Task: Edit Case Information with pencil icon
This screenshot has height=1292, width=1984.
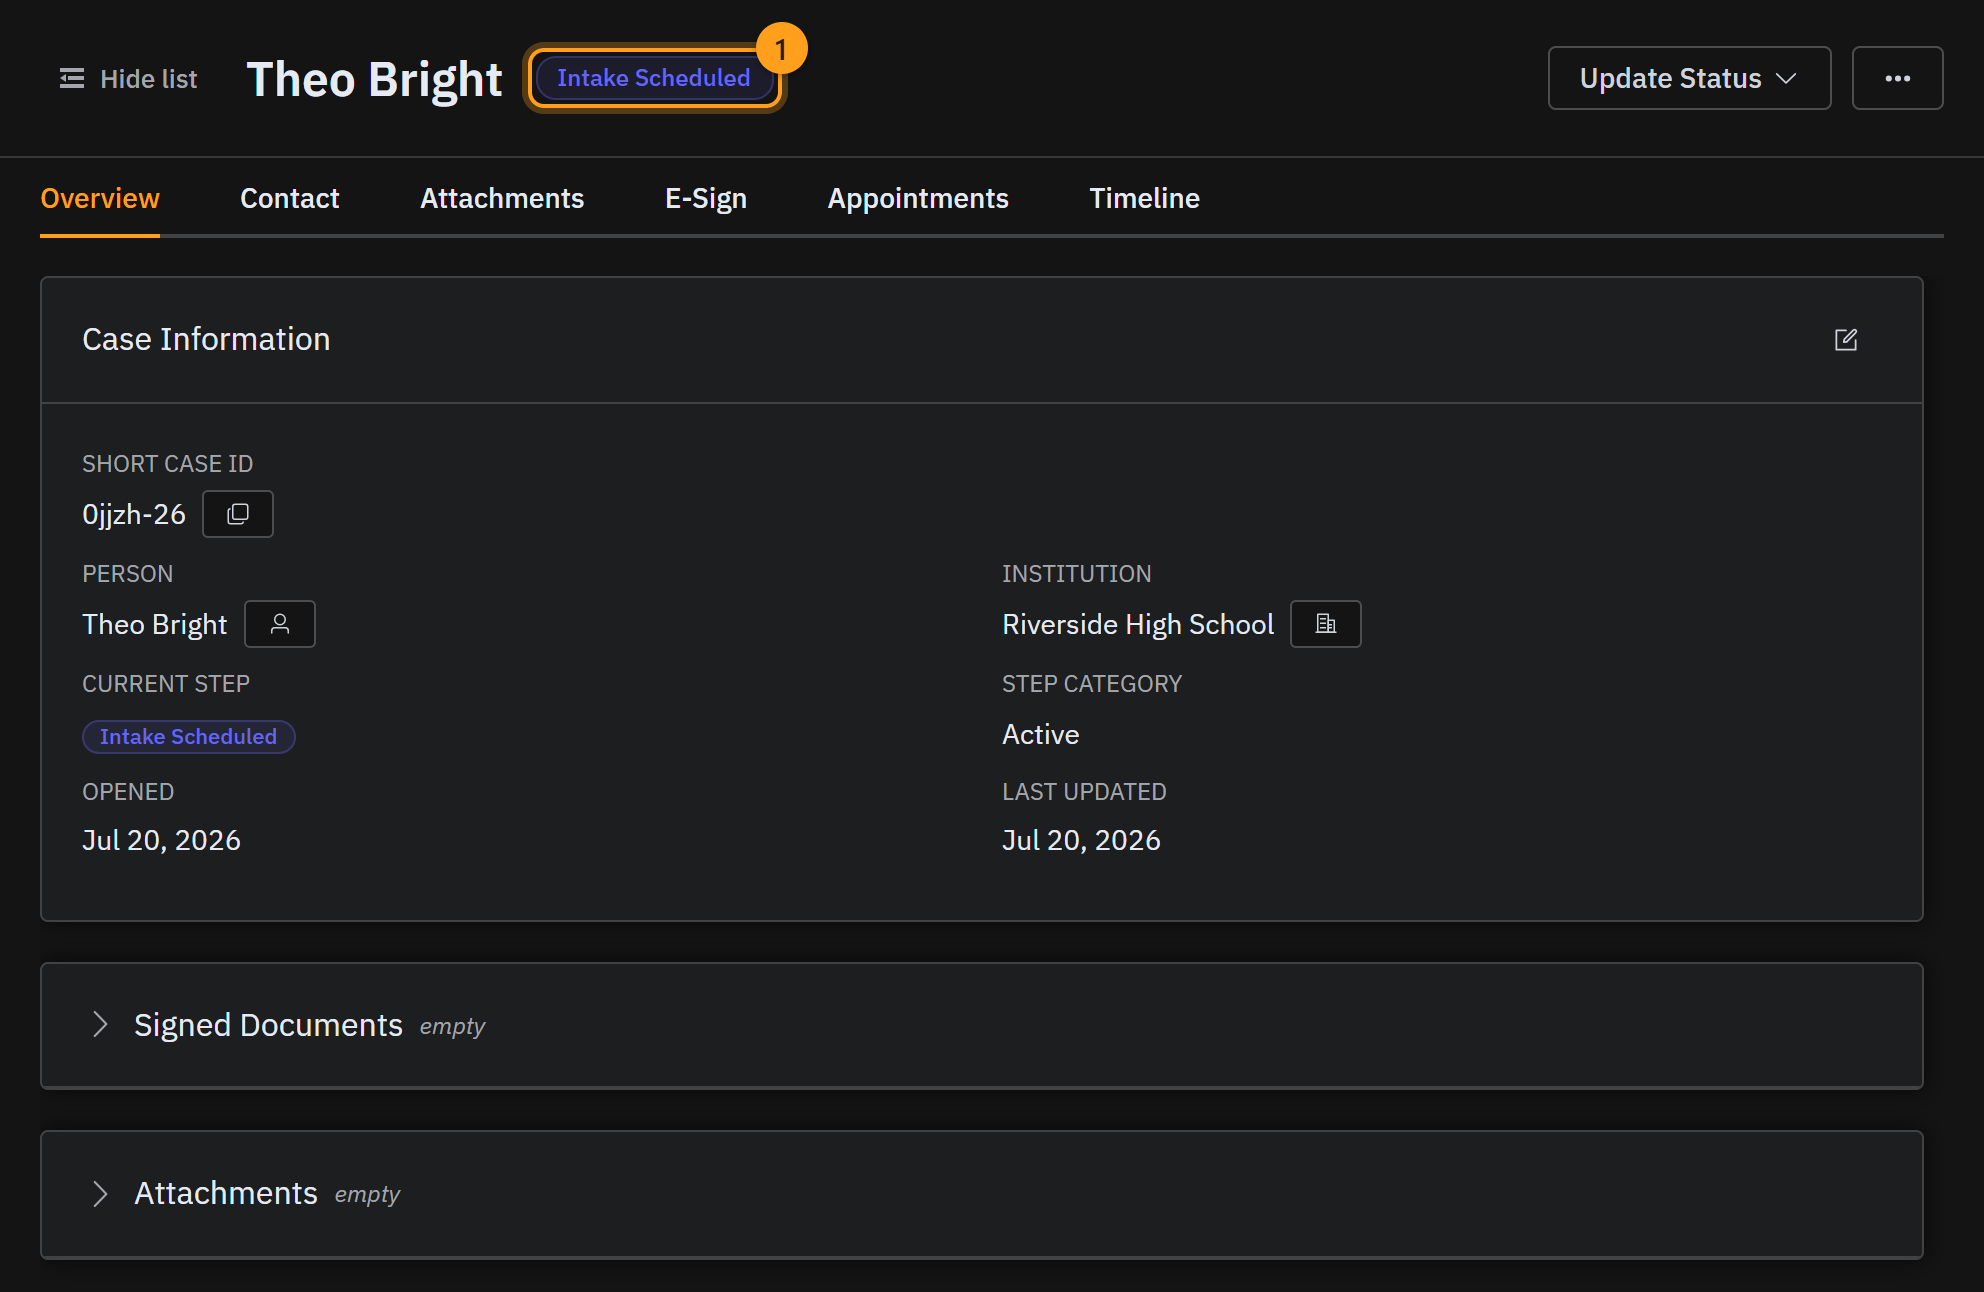Action: 1846,340
